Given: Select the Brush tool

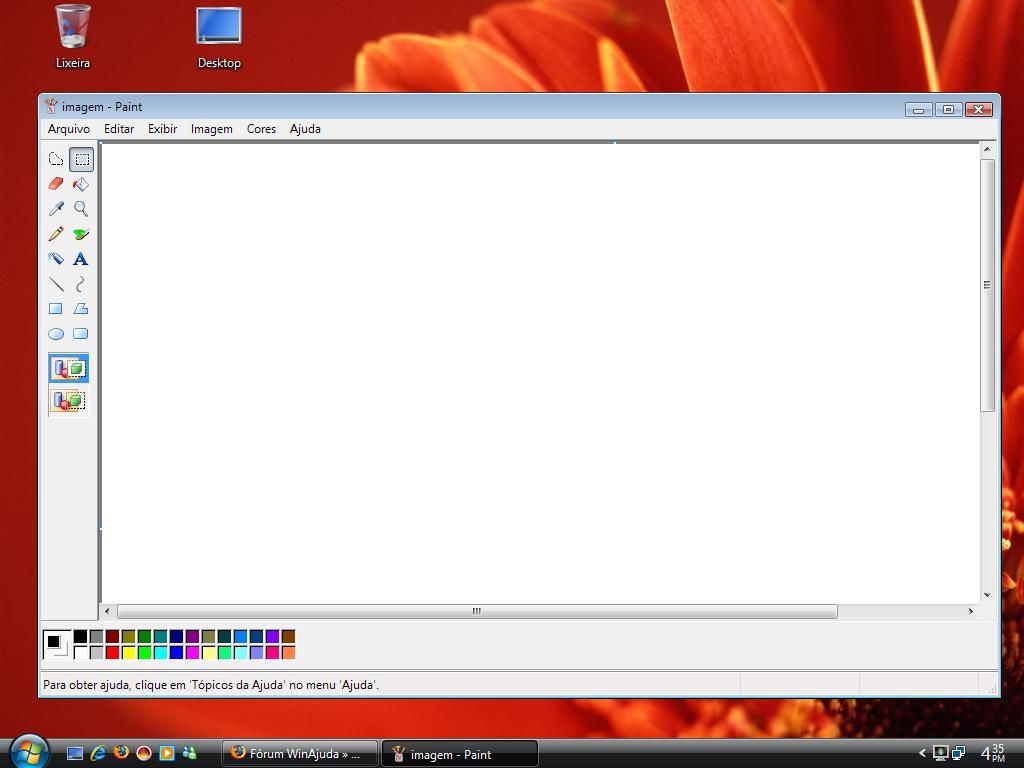Looking at the screenshot, I should pyautogui.click(x=81, y=234).
